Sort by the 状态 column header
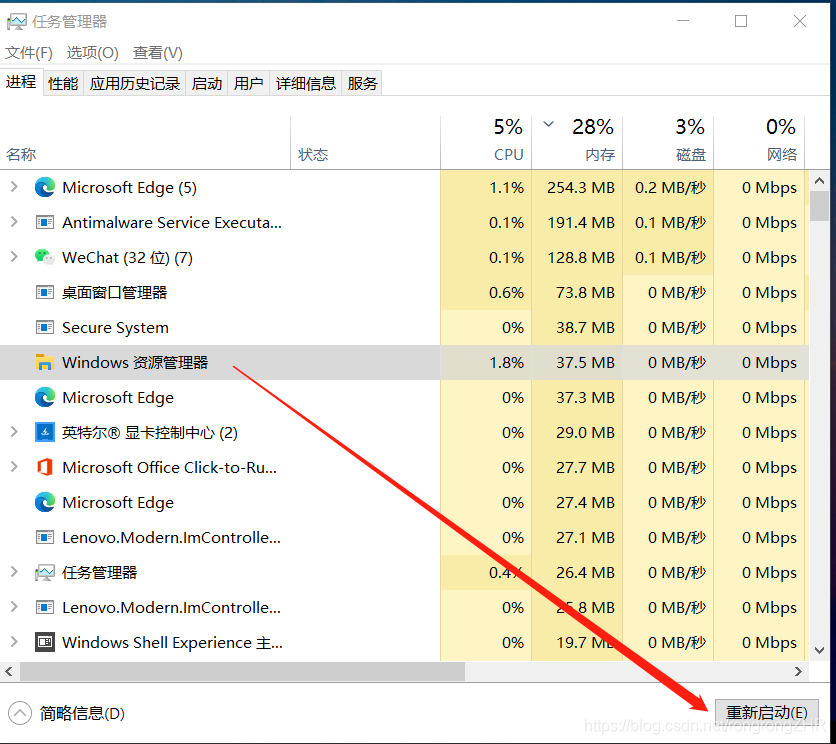The width and height of the screenshot is (836, 744). 365,142
